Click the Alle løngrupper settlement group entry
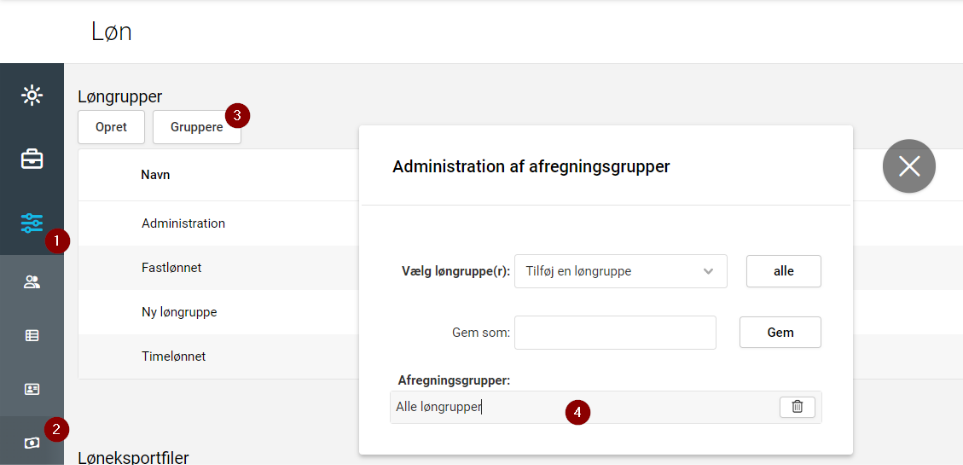The image size is (963, 465). pos(440,407)
